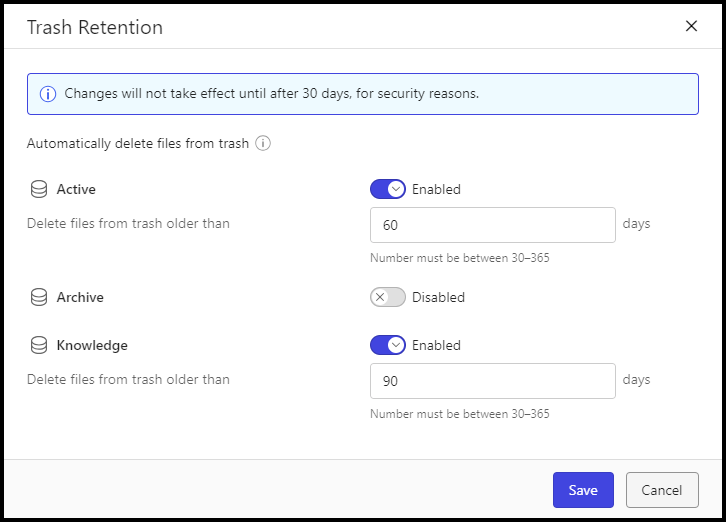Click the Knowledge days input showing 90

(493, 381)
